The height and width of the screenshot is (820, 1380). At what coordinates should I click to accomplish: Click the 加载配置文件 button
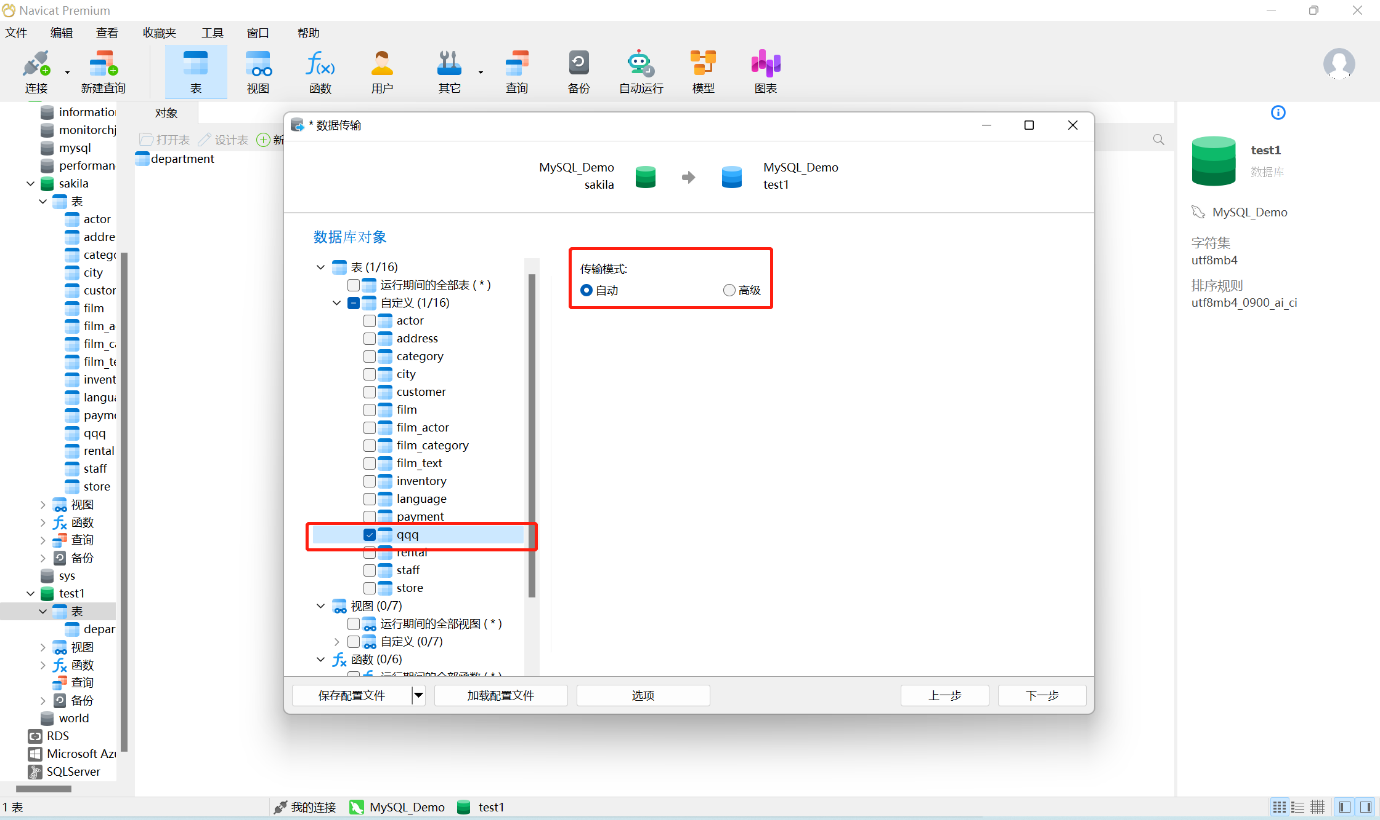(500, 696)
